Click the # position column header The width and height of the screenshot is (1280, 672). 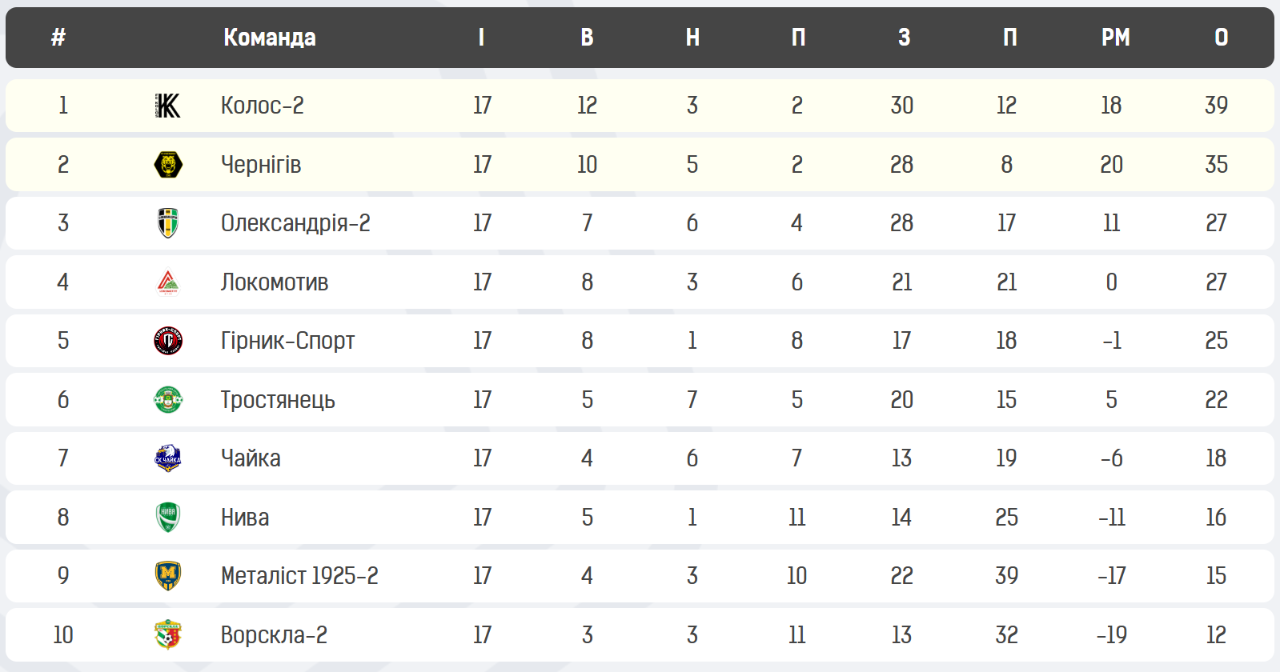click(x=59, y=38)
